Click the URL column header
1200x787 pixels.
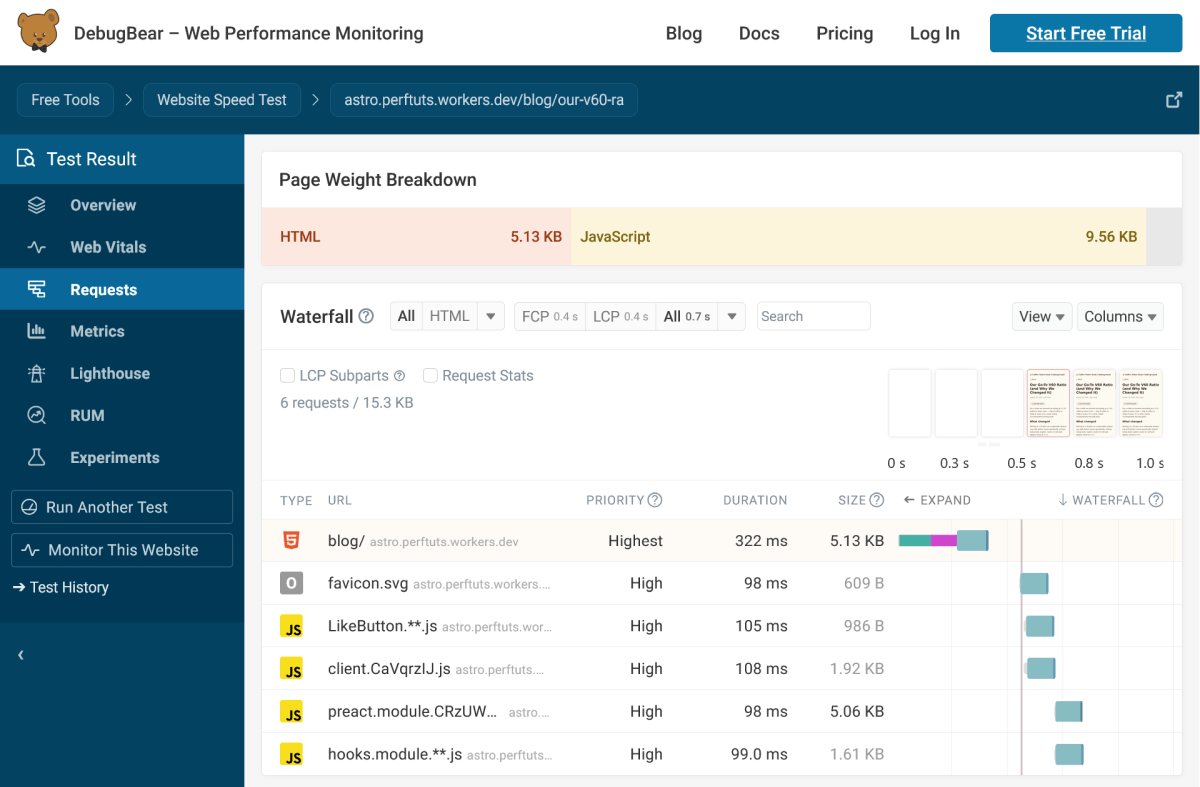340,500
